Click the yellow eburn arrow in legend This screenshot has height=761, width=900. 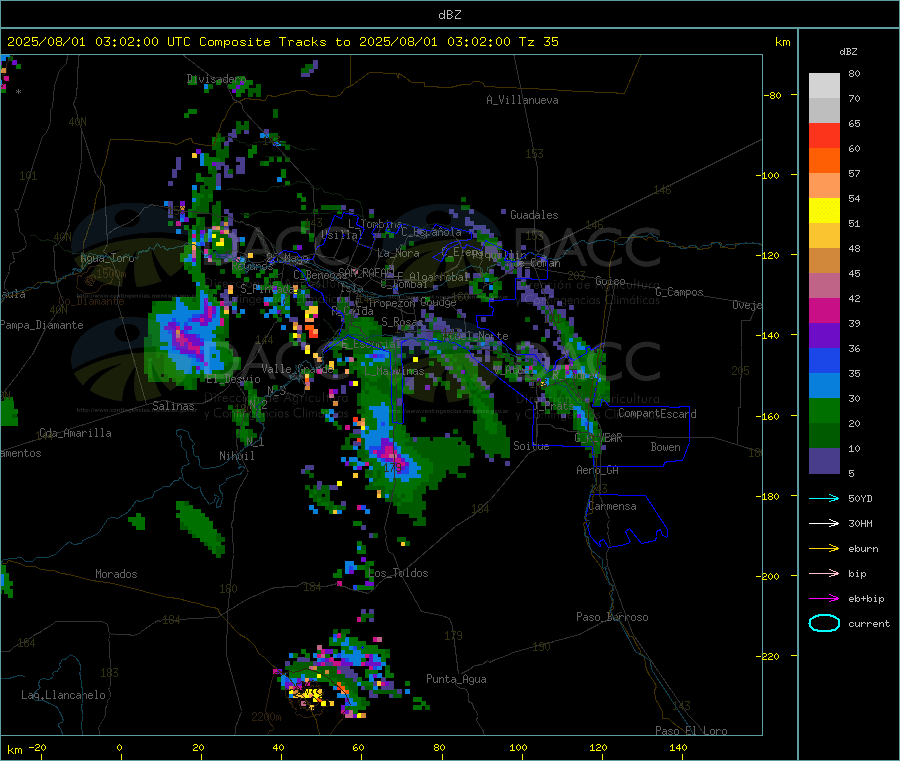[x=824, y=549]
